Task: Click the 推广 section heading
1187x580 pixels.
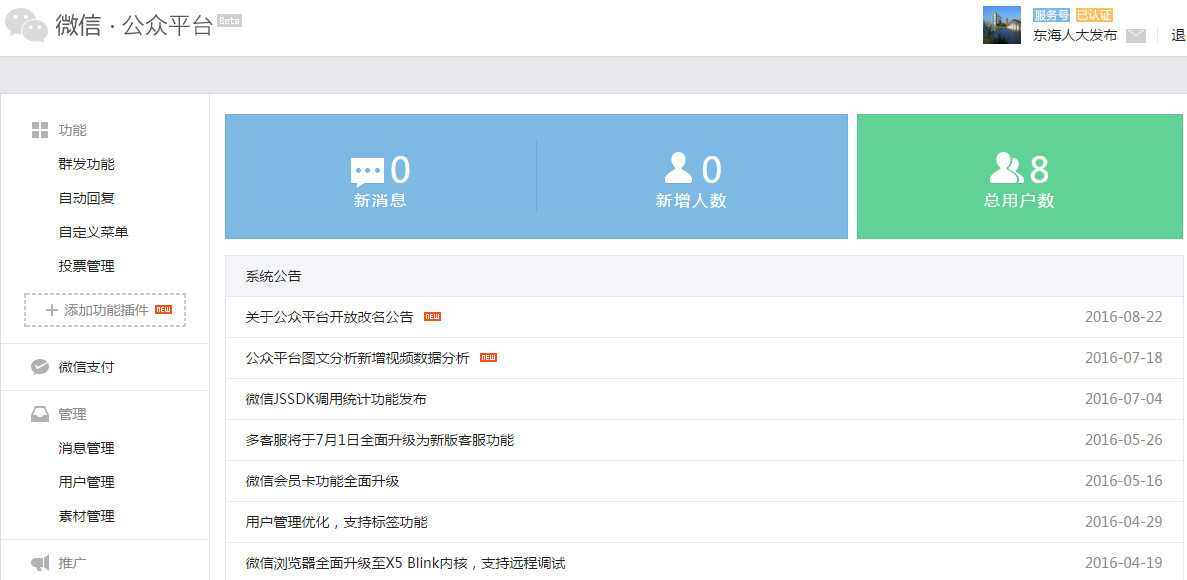Action: pos(73,563)
